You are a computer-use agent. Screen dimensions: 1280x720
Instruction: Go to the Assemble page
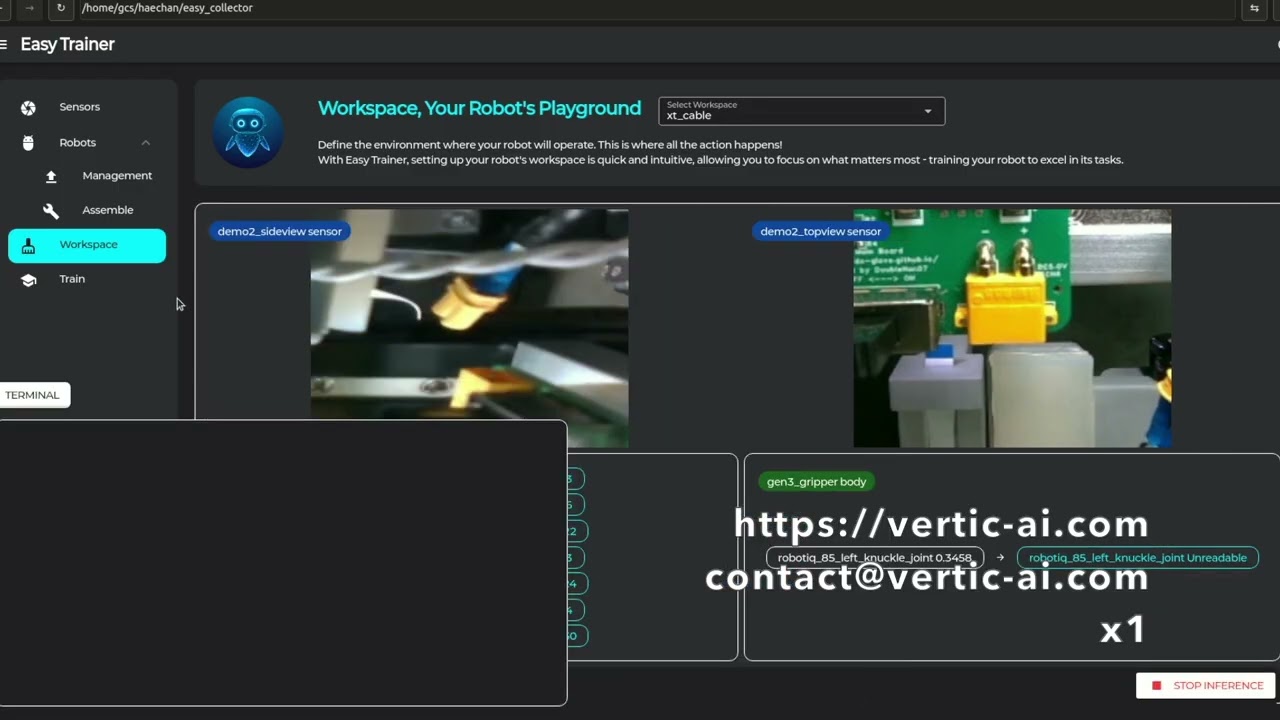107,210
